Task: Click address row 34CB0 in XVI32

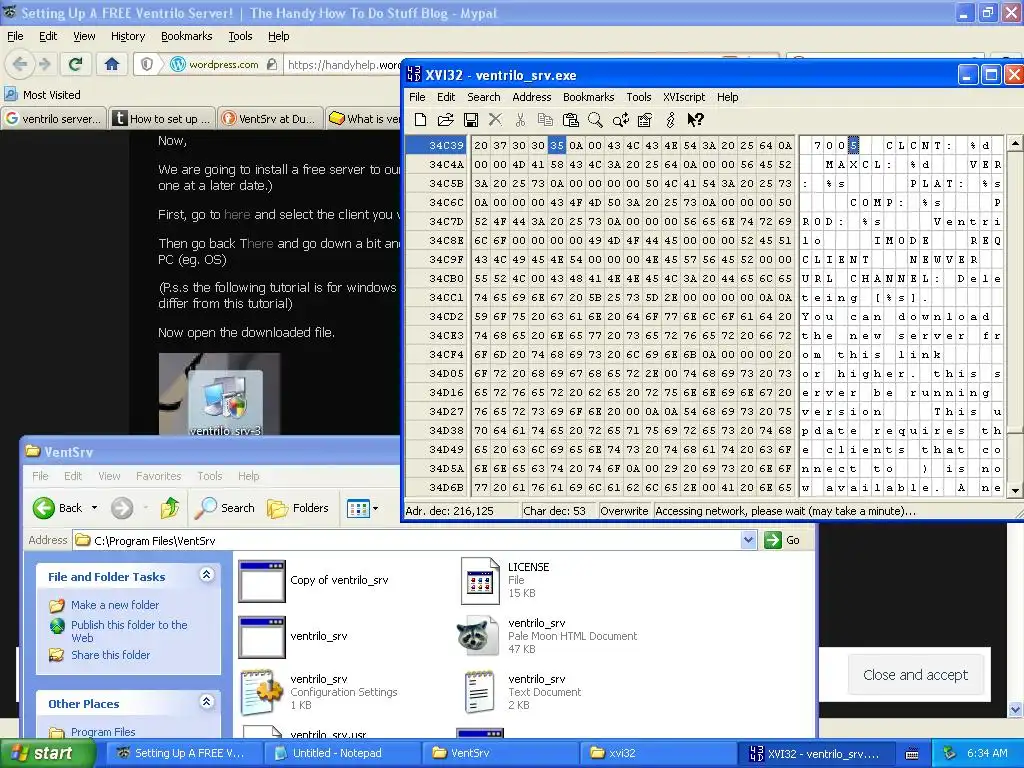Action: pyautogui.click(x=446, y=278)
